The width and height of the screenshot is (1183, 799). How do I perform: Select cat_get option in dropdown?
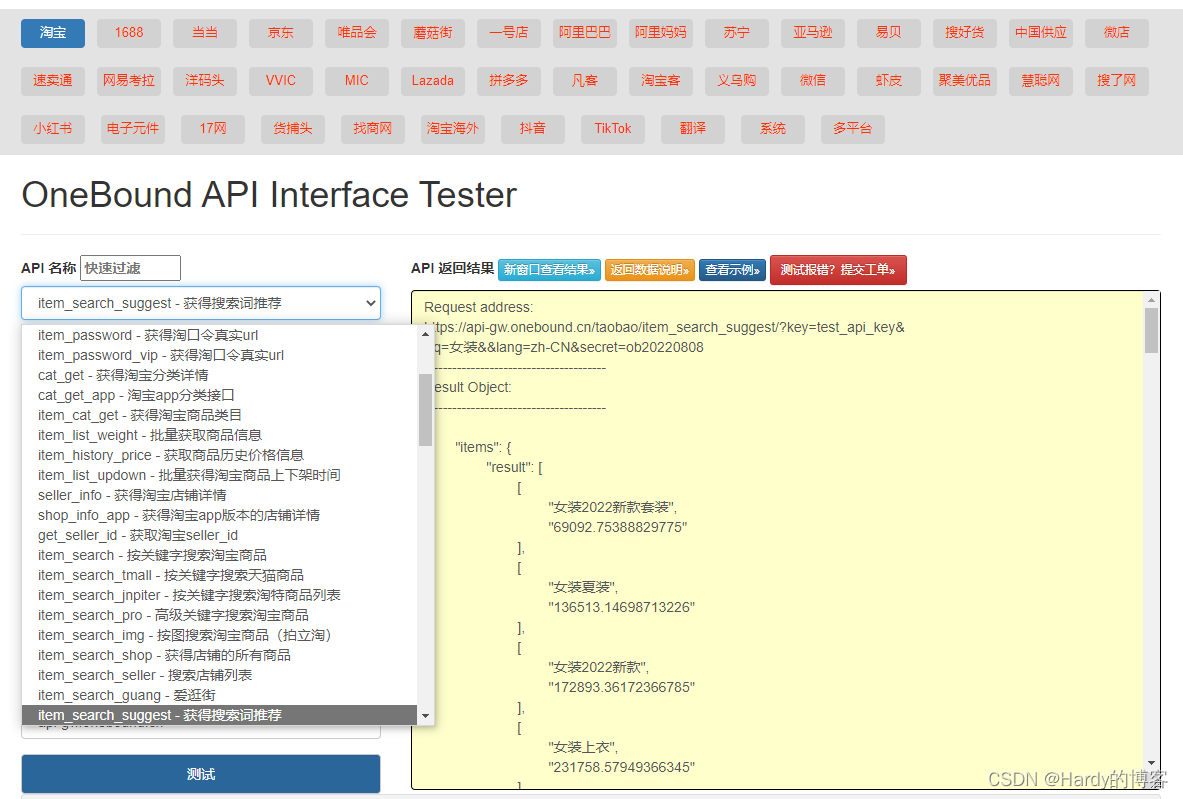click(x=220, y=375)
